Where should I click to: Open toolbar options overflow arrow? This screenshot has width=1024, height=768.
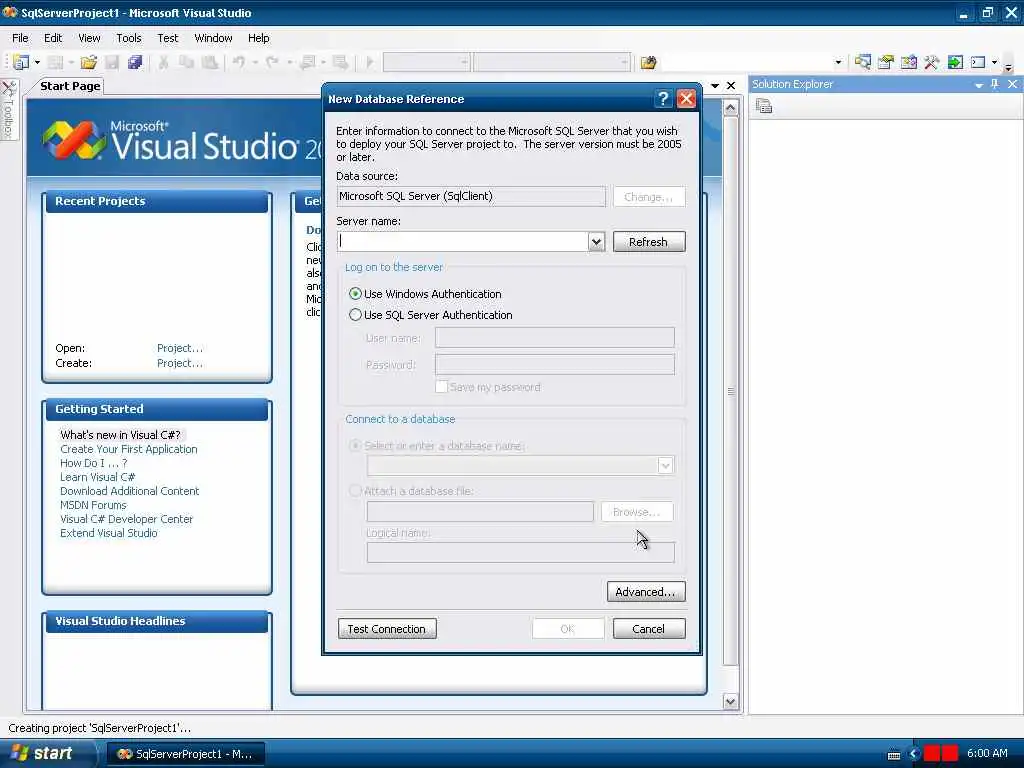[x=1008, y=65]
